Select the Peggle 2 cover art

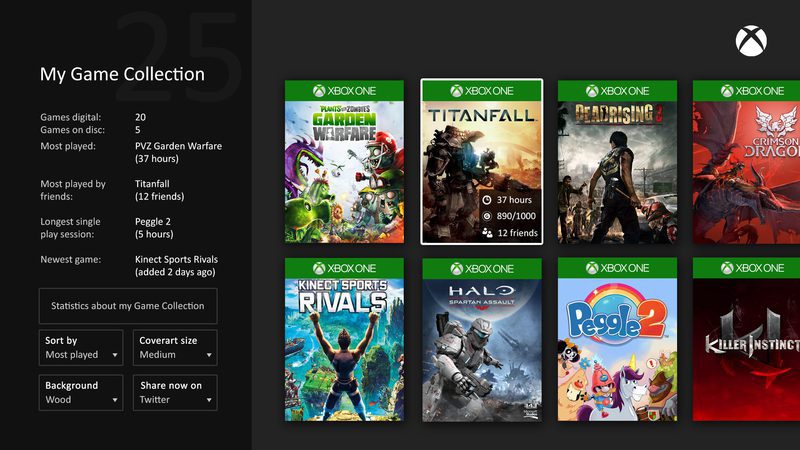(617, 349)
